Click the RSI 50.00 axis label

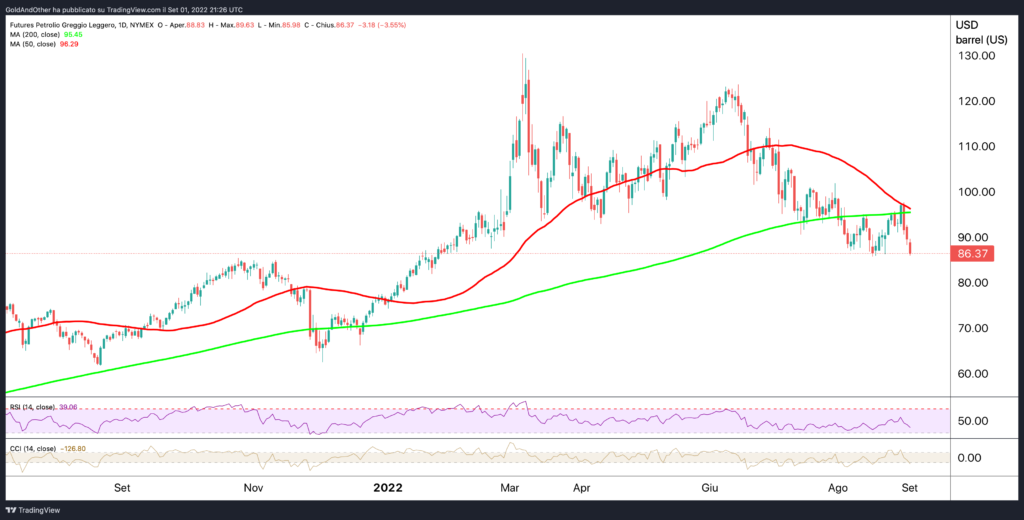pyautogui.click(x=974, y=421)
